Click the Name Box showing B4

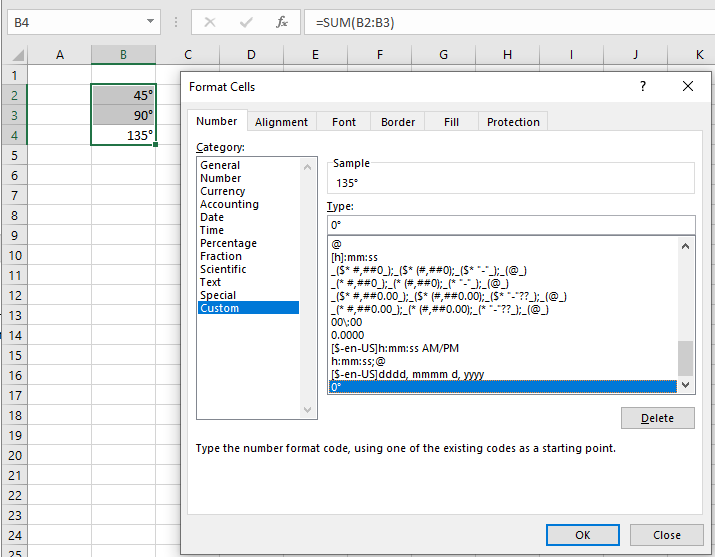[83, 22]
